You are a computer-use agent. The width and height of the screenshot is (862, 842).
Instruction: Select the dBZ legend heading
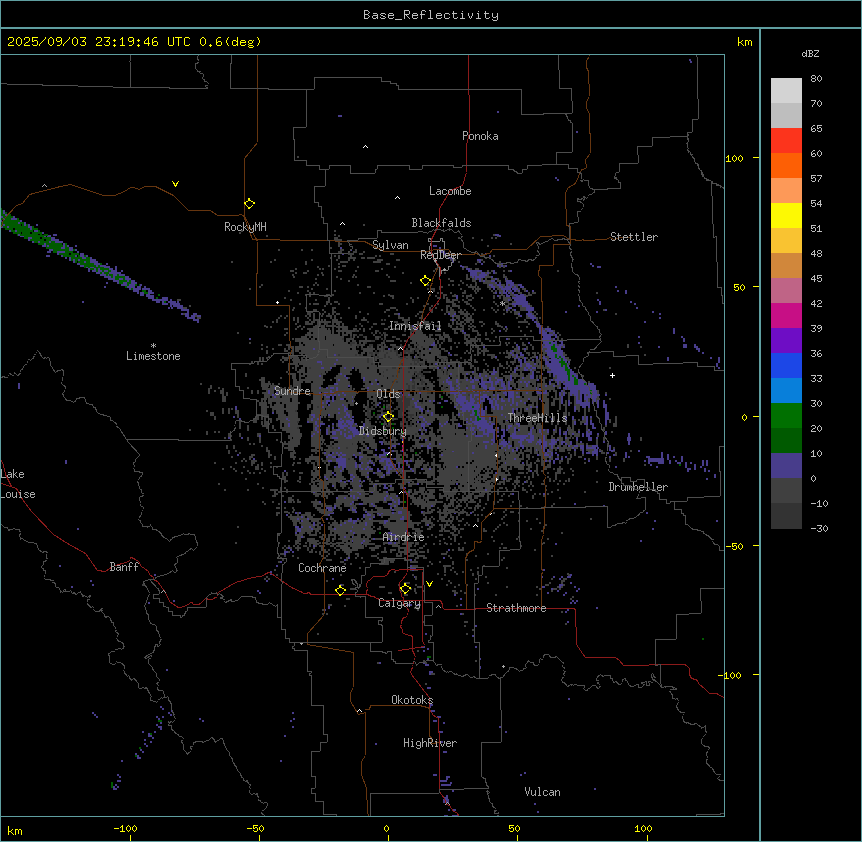(810, 54)
